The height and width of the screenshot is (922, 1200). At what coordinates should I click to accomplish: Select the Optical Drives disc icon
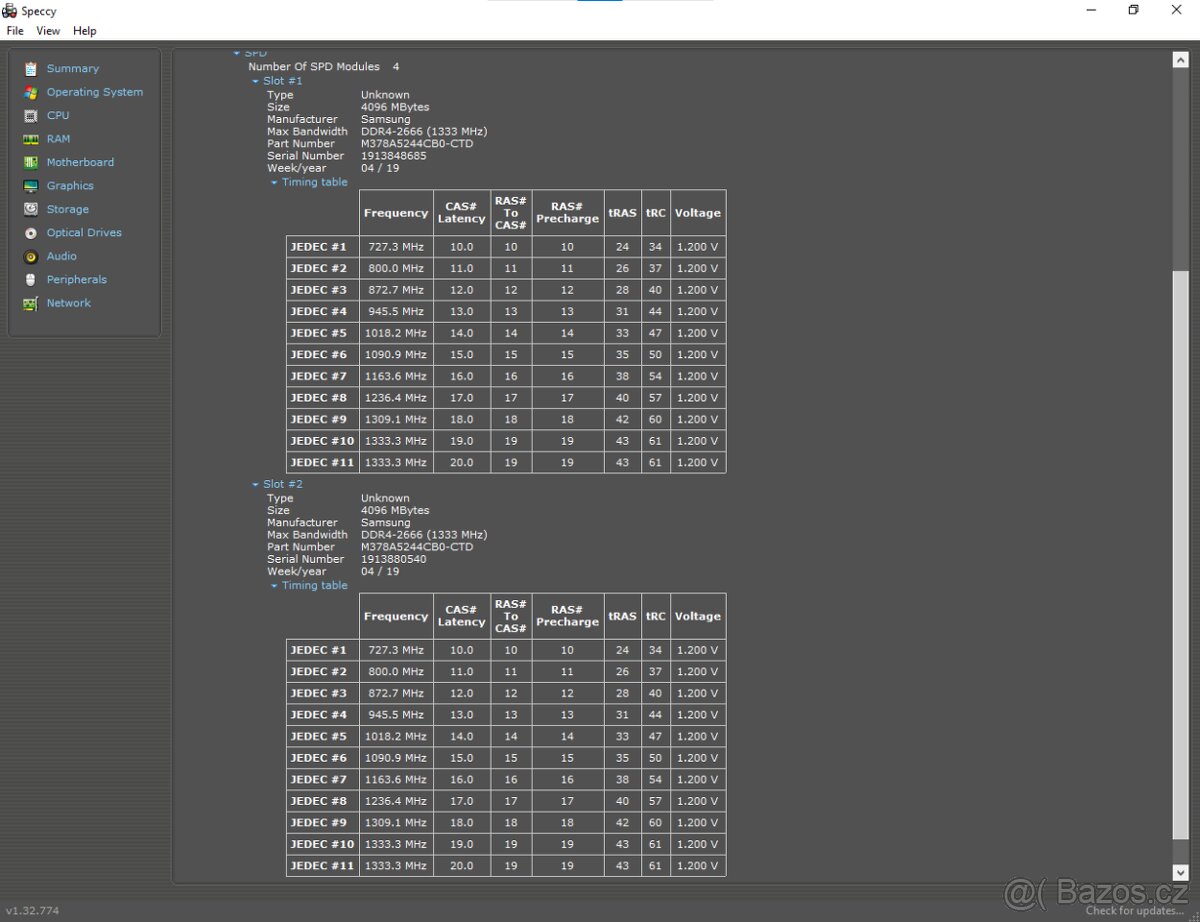pos(30,233)
